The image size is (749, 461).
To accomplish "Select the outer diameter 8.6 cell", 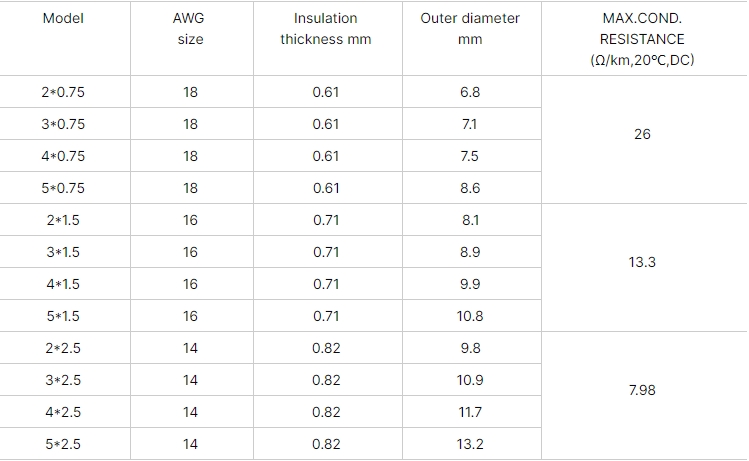I will tap(471, 188).
